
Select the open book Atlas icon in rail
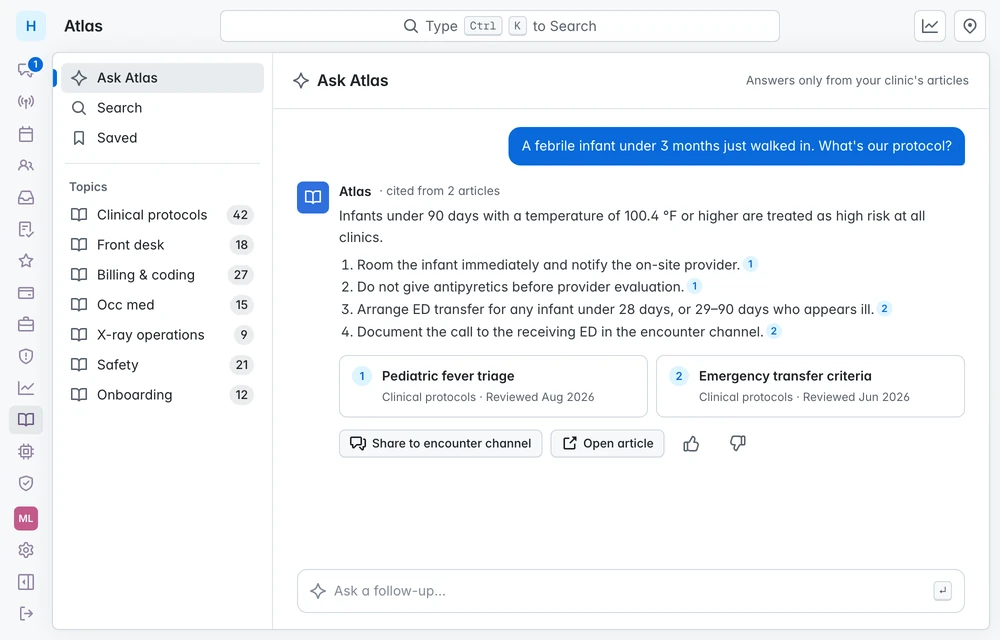(26, 419)
